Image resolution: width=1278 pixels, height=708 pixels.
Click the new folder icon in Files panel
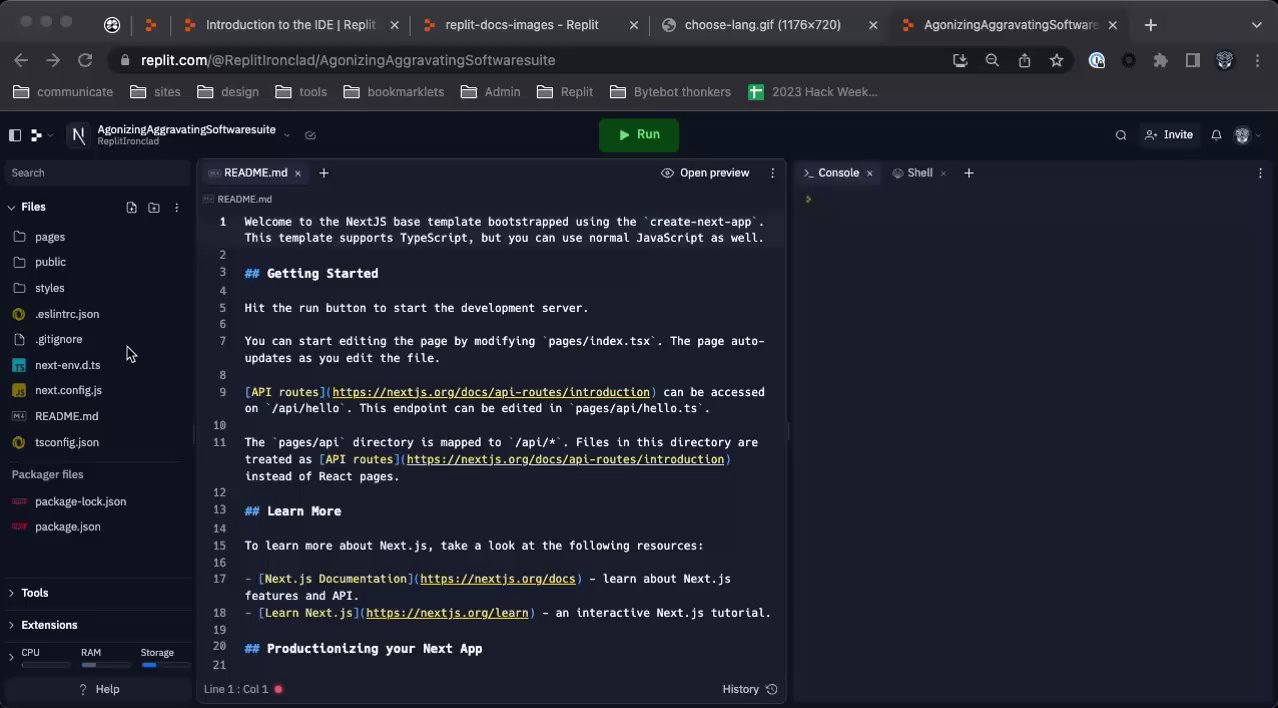pyautogui.click(x=154, y=208)
